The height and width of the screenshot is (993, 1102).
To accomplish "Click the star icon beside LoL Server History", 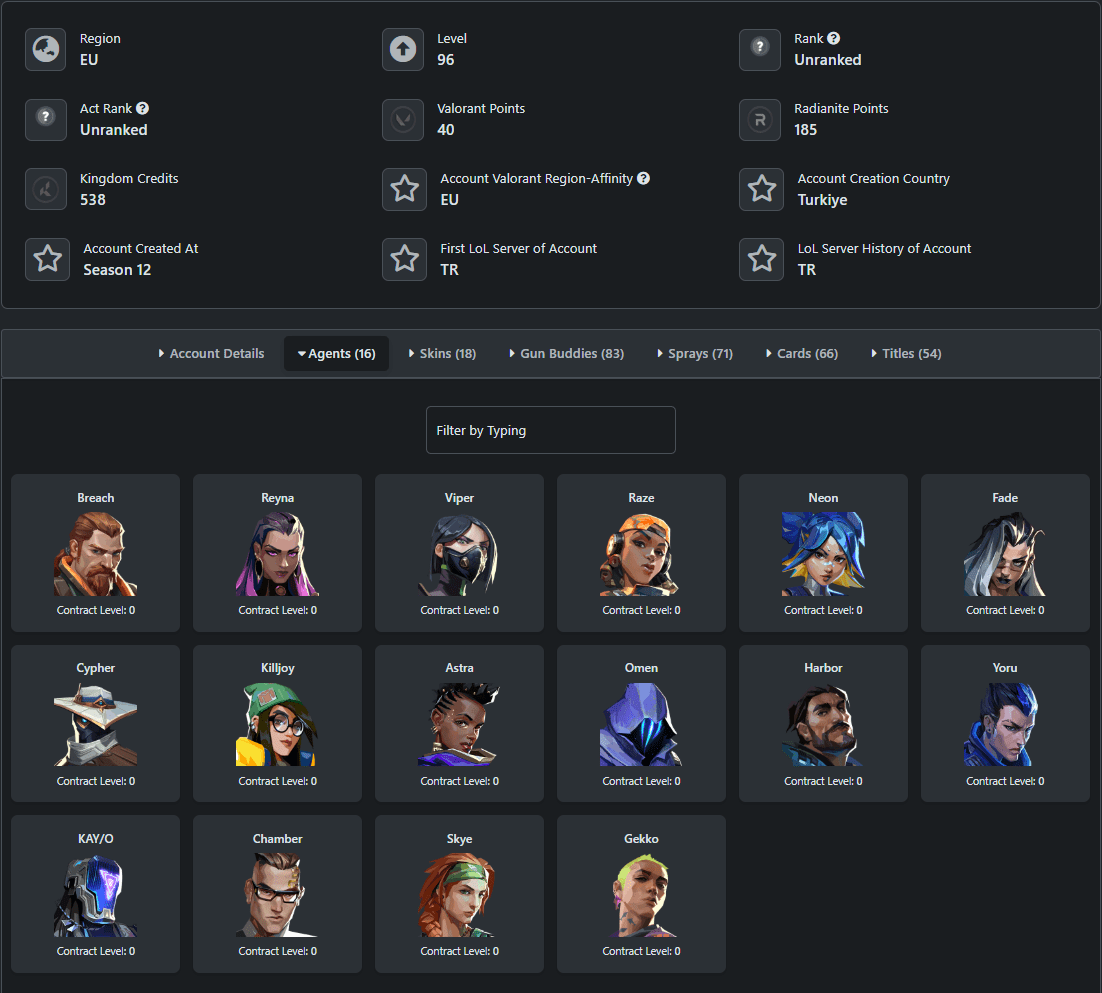I will click(x=762, y=259).
